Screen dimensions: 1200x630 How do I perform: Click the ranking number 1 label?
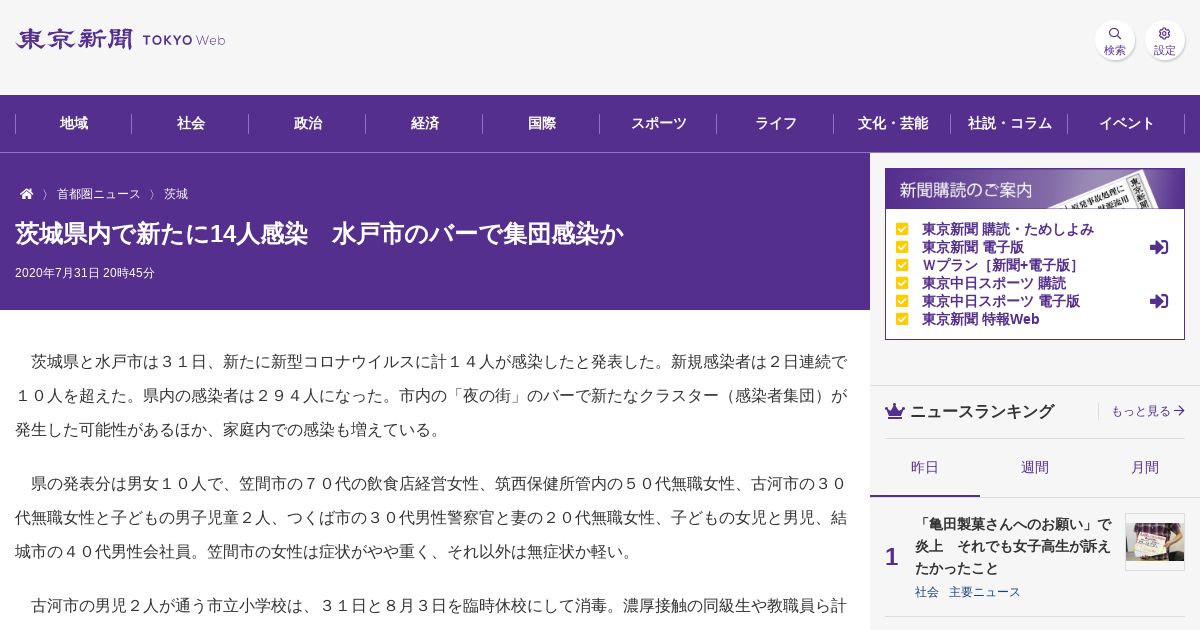coord(891,557)
